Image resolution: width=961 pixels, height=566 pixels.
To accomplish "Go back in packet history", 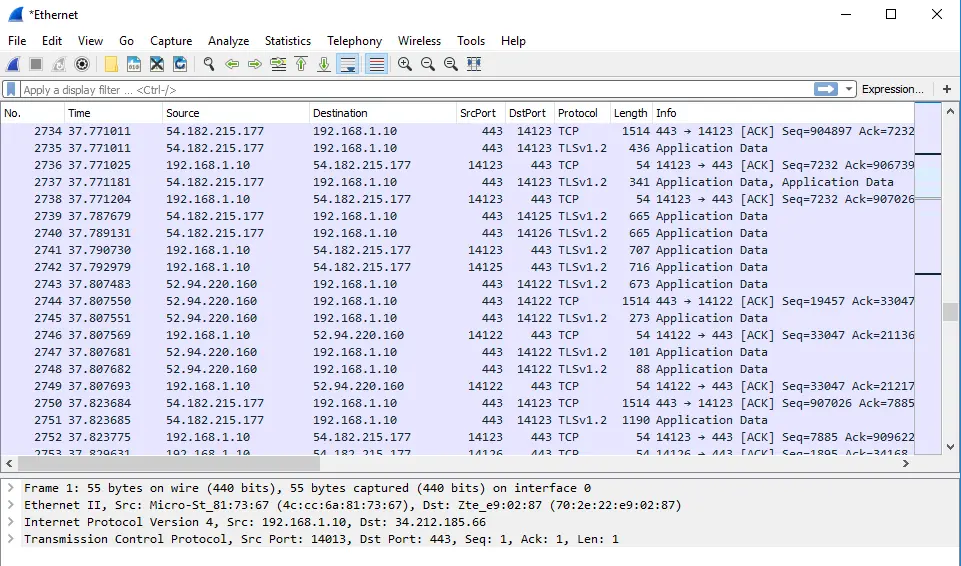I will point(232,64).
